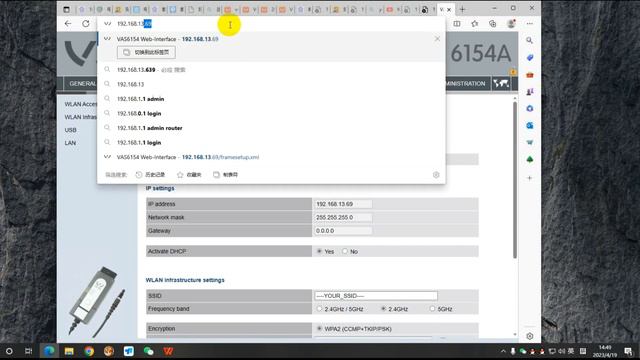
Task: Click the browser back arrow
Action: click(x=68, y=24)
